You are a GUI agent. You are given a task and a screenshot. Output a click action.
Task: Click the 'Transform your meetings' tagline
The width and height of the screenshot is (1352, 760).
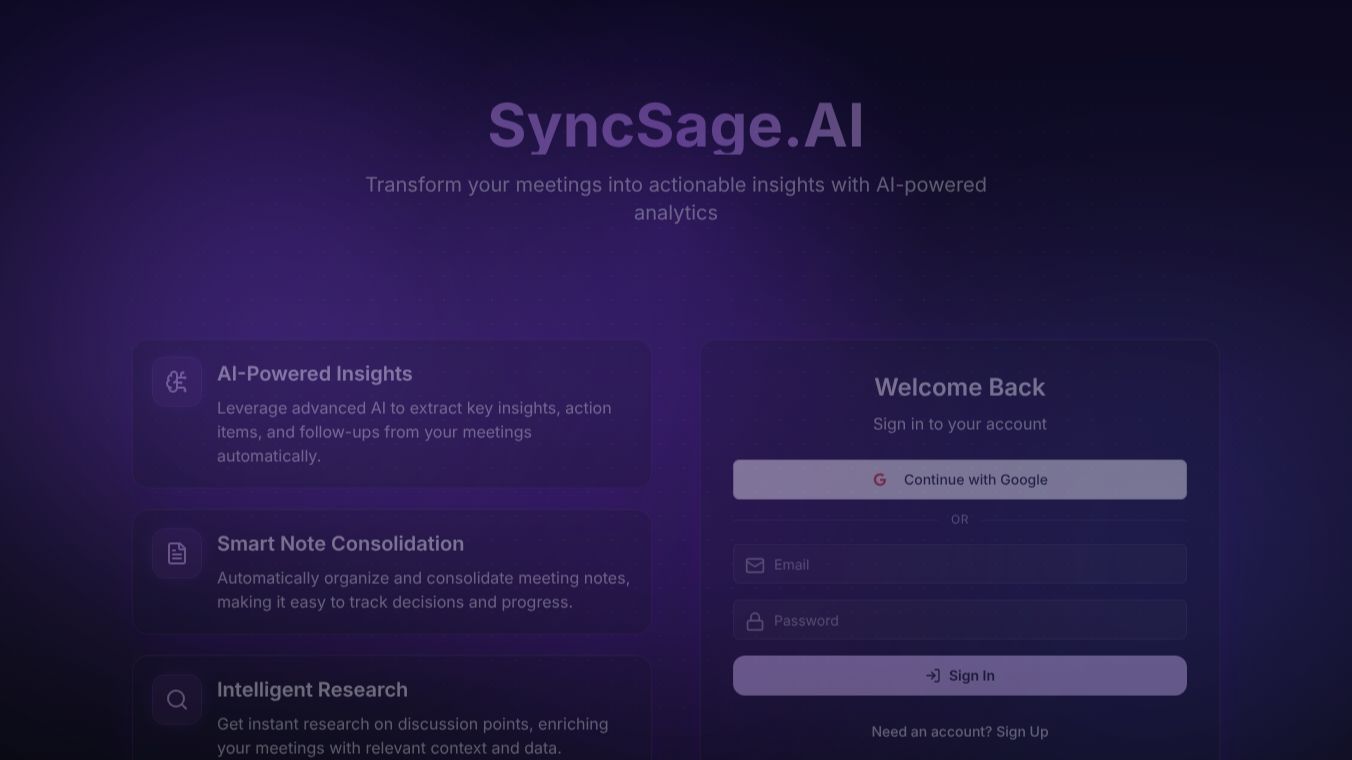676,198
